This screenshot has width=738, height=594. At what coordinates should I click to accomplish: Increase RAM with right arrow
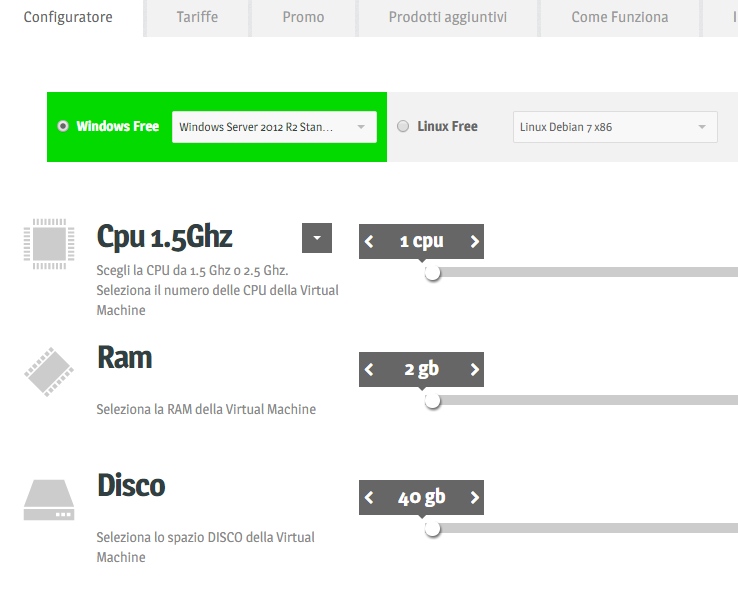click(474, 369)
